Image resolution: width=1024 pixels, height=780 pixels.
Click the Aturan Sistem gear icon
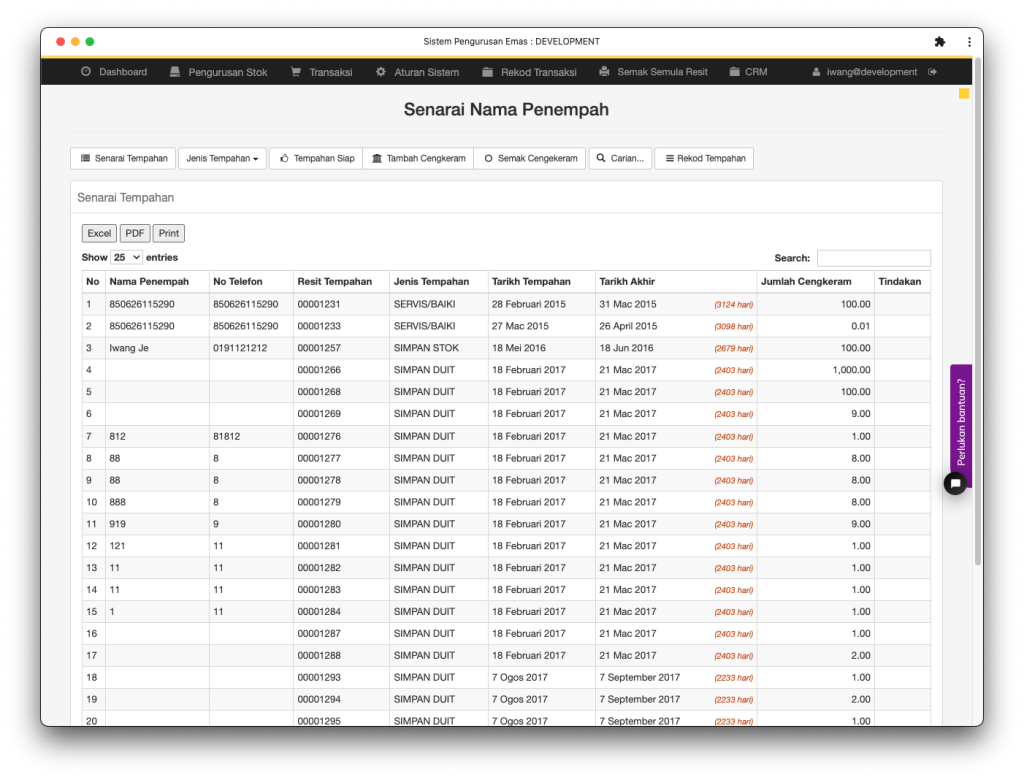coord(381,72)
